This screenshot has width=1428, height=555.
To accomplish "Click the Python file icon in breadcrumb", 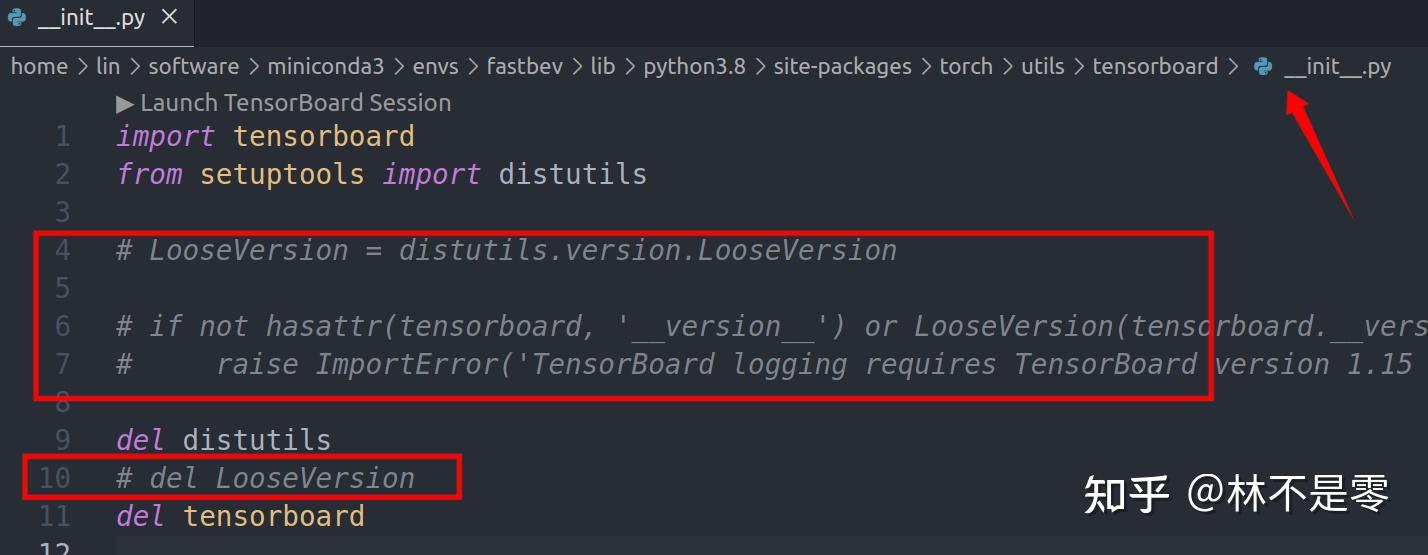I will point(1263,67).
